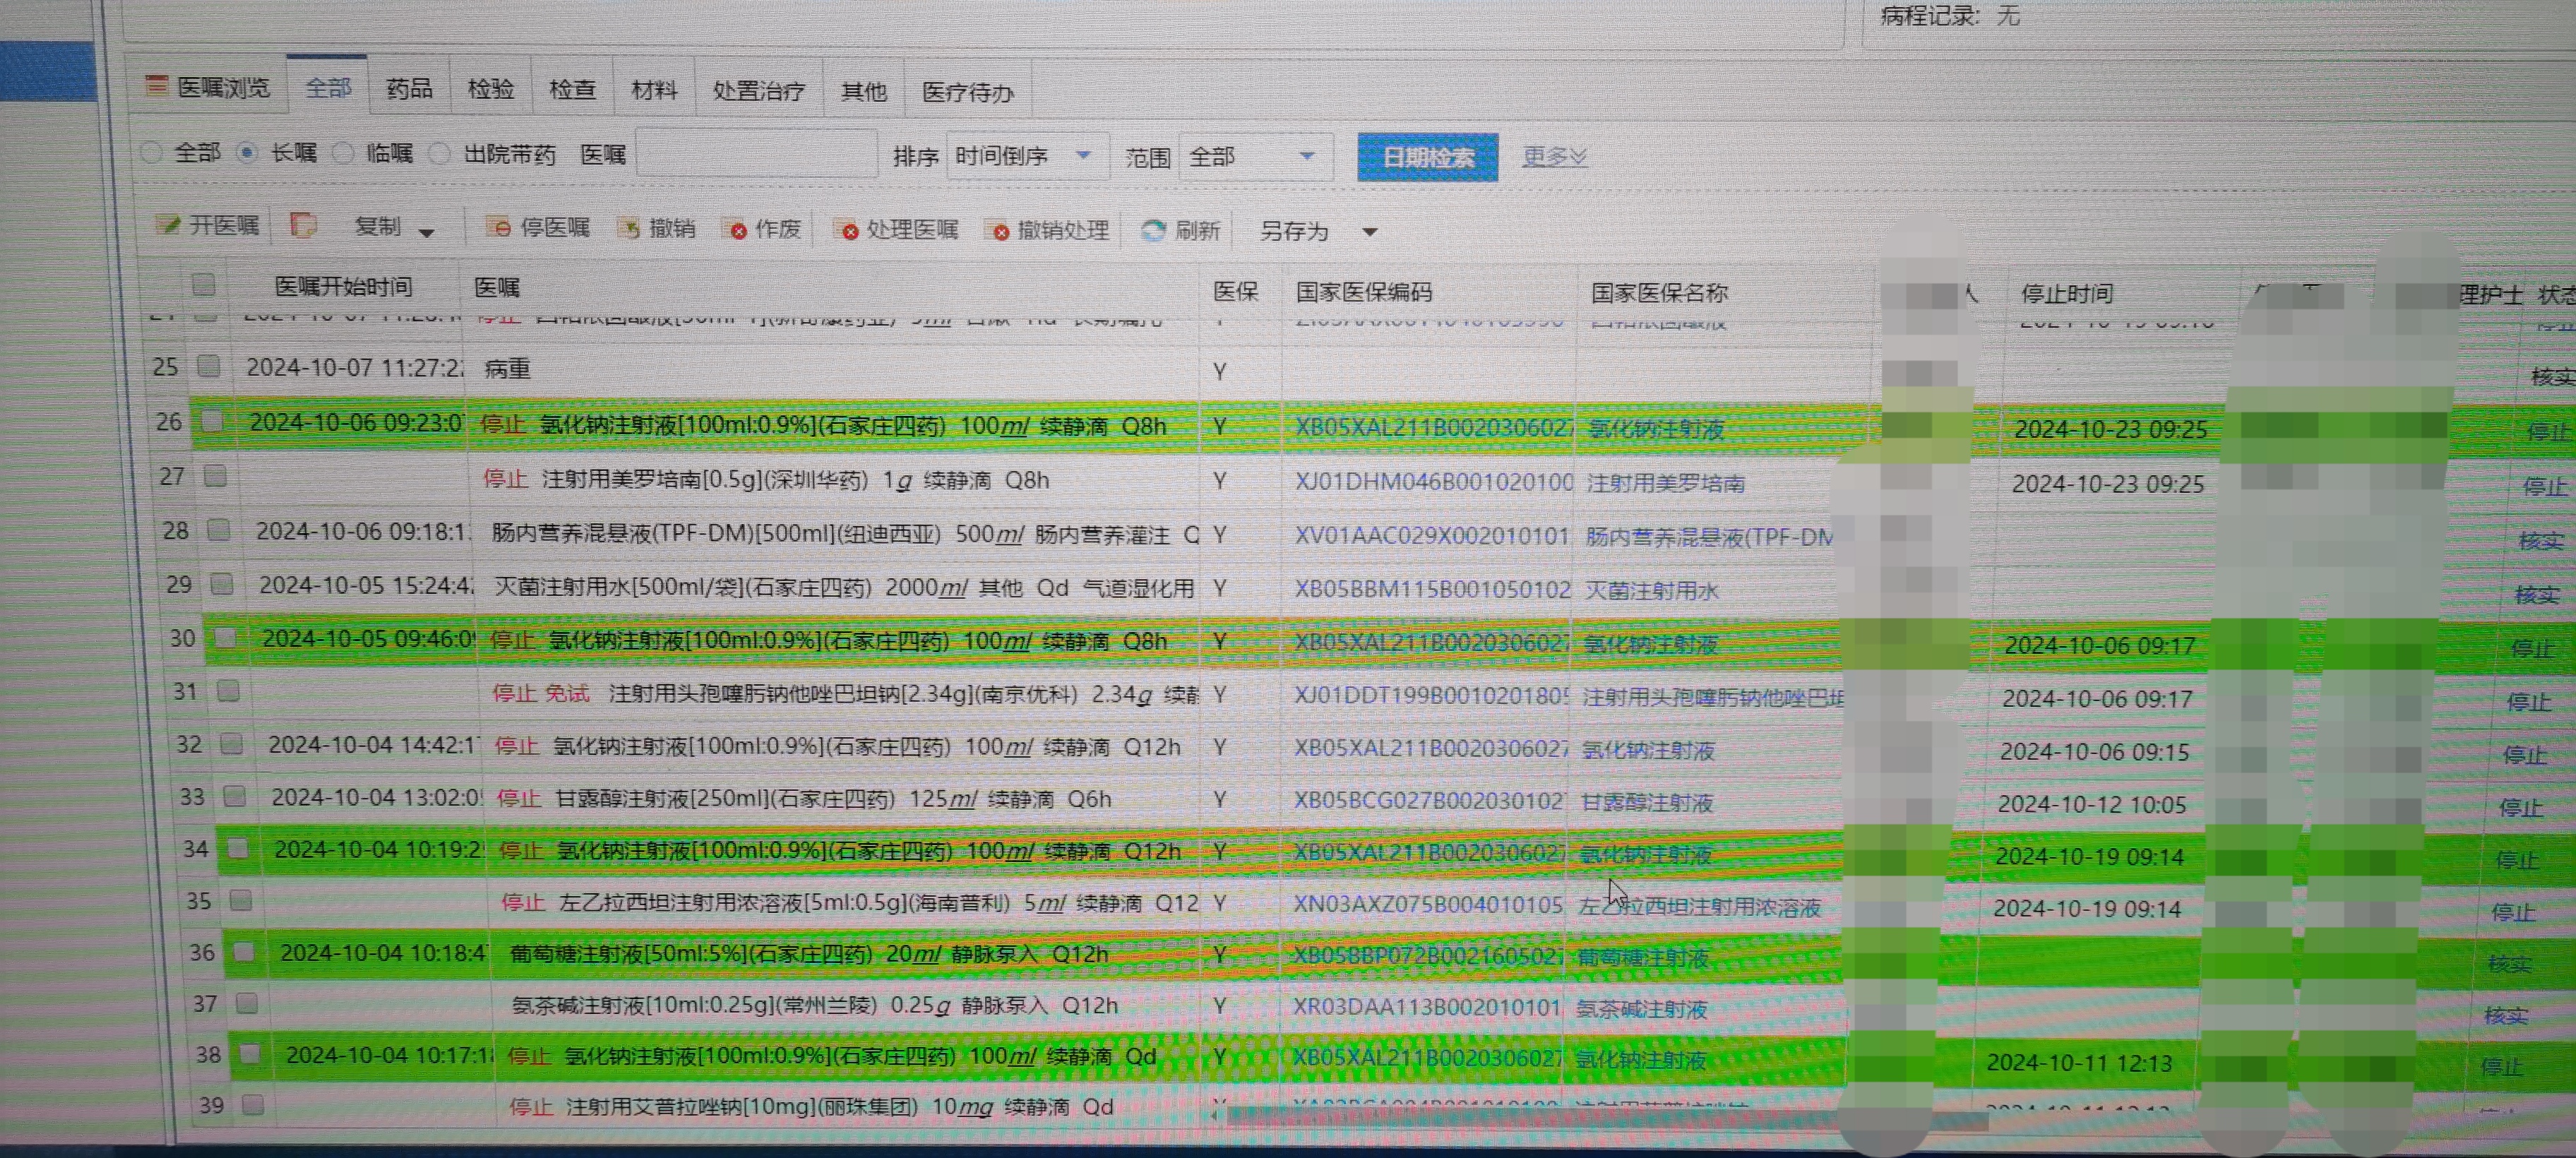
Task: Click the 开医嘱 pencil icon
Action: point(167,224)
